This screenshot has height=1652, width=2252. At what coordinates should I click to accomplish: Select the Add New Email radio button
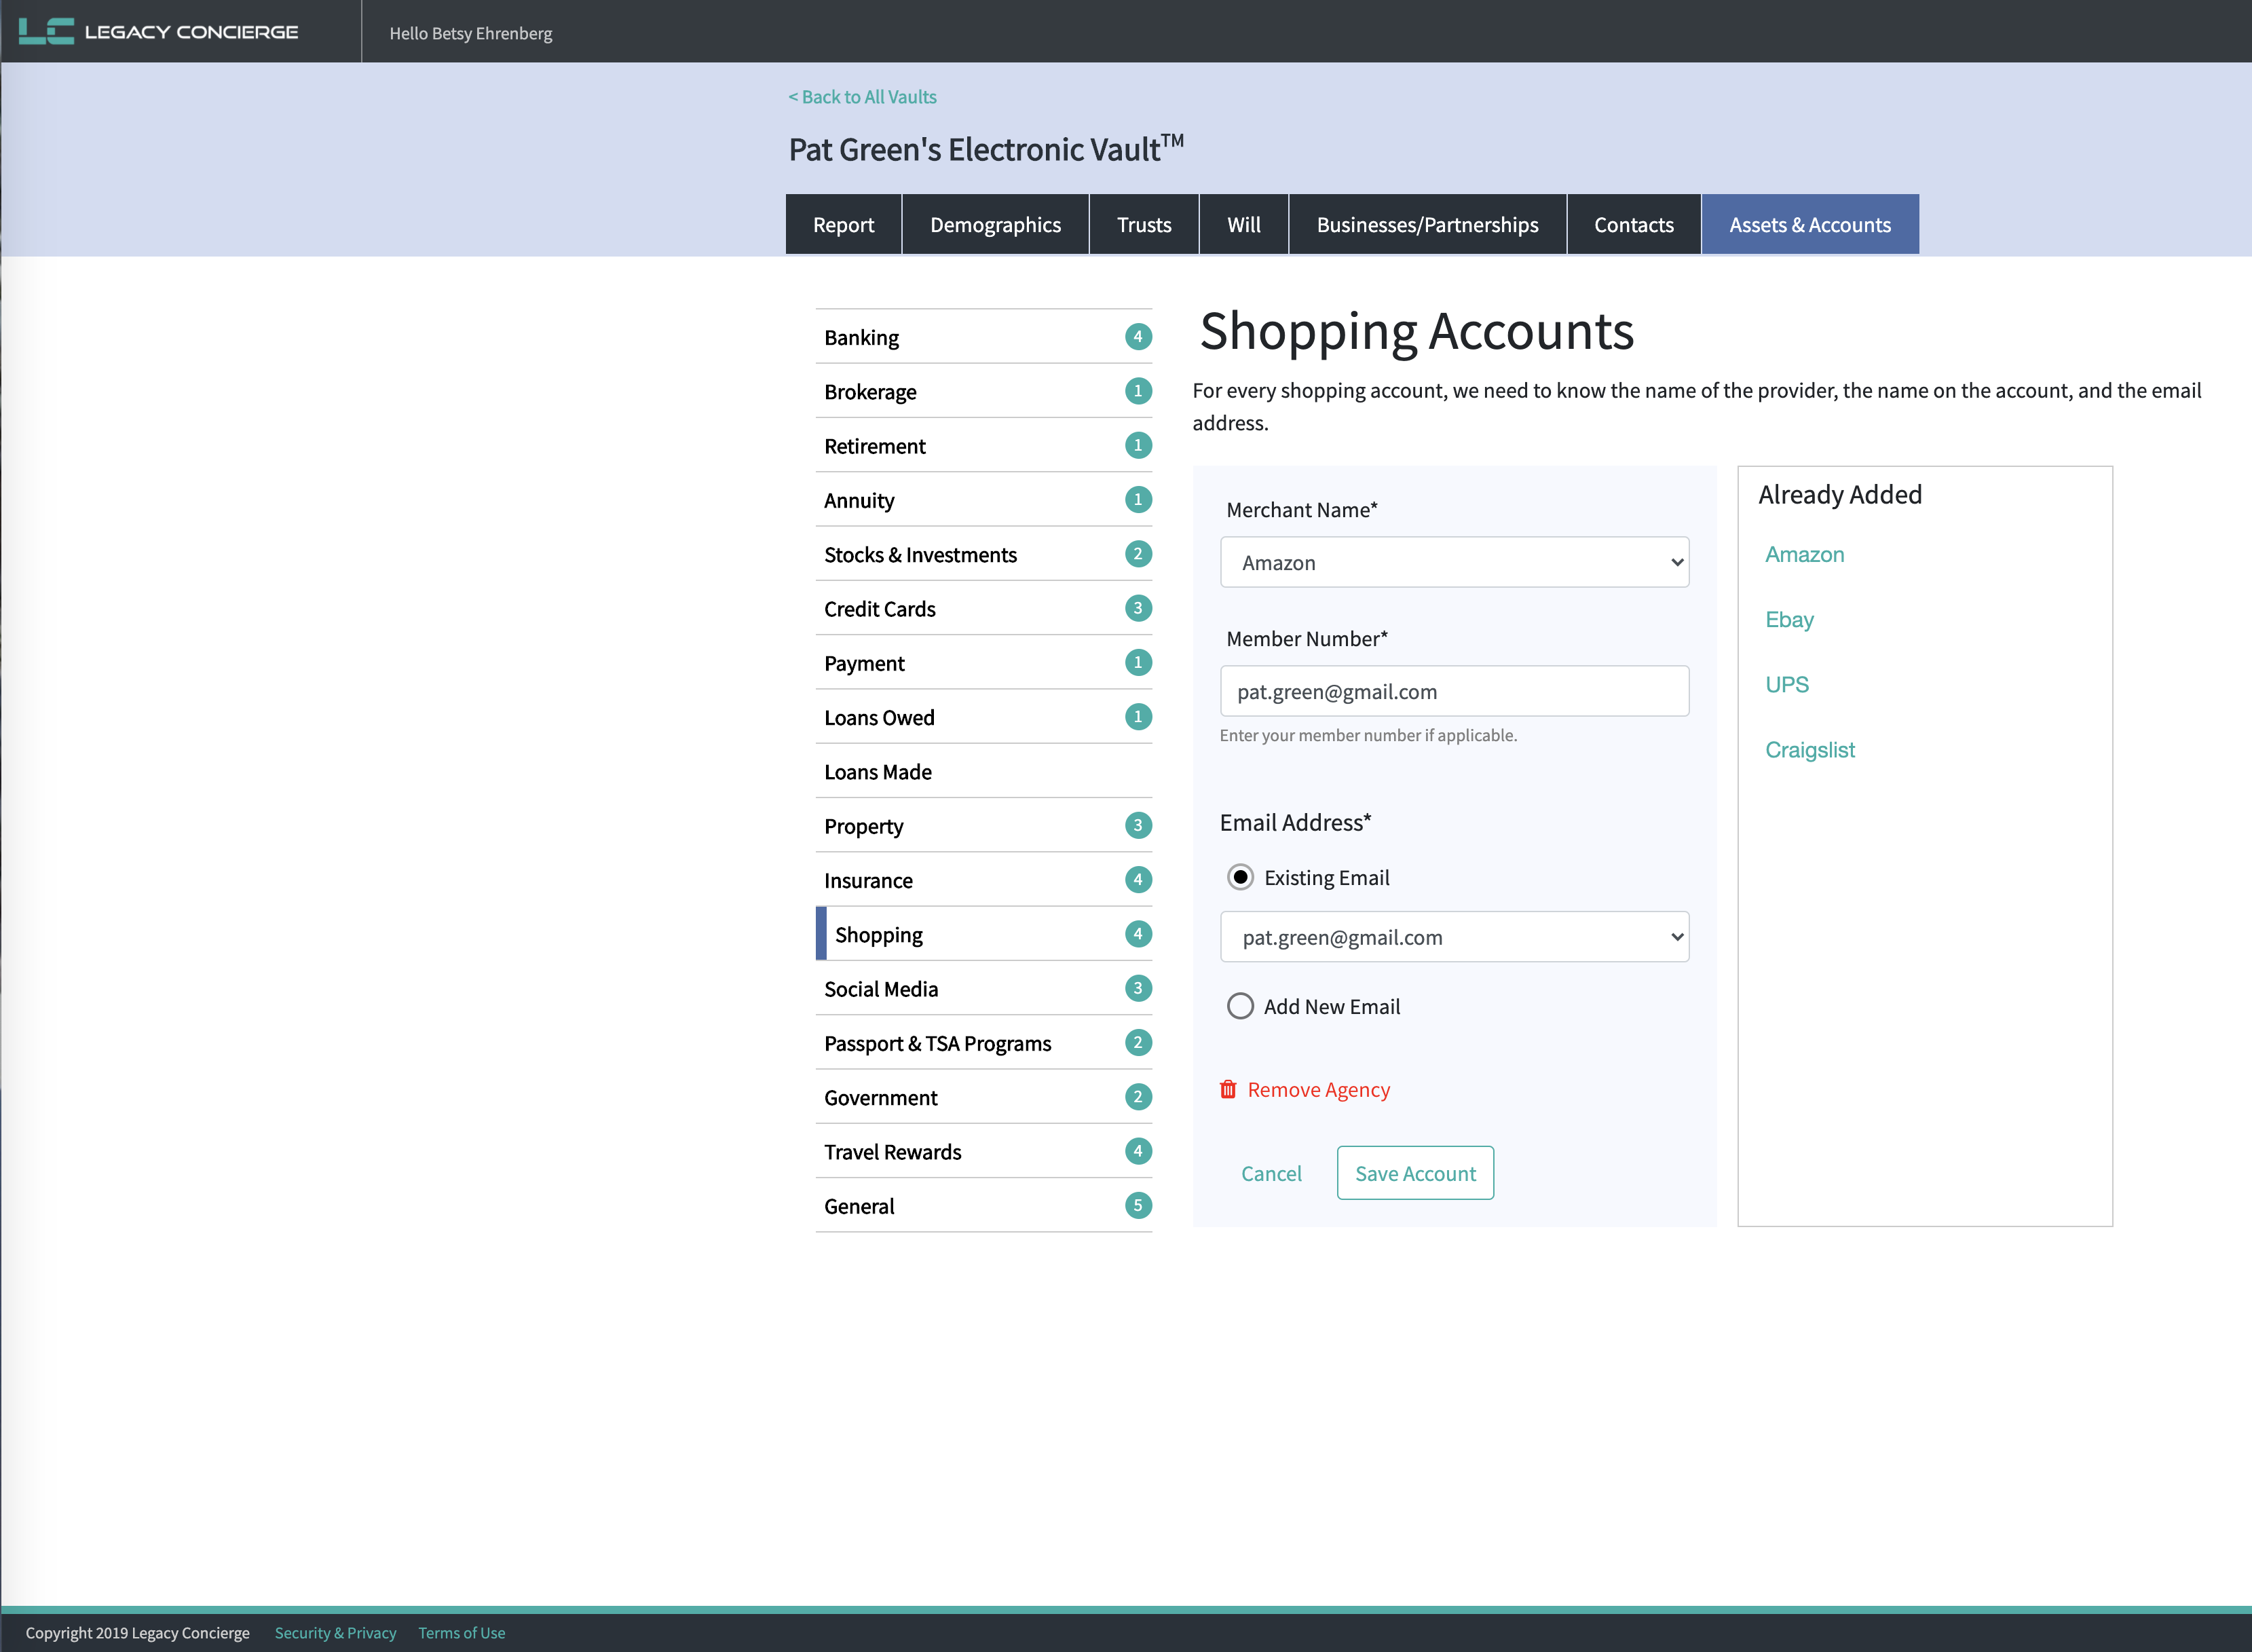(x=1240, y=1006)
